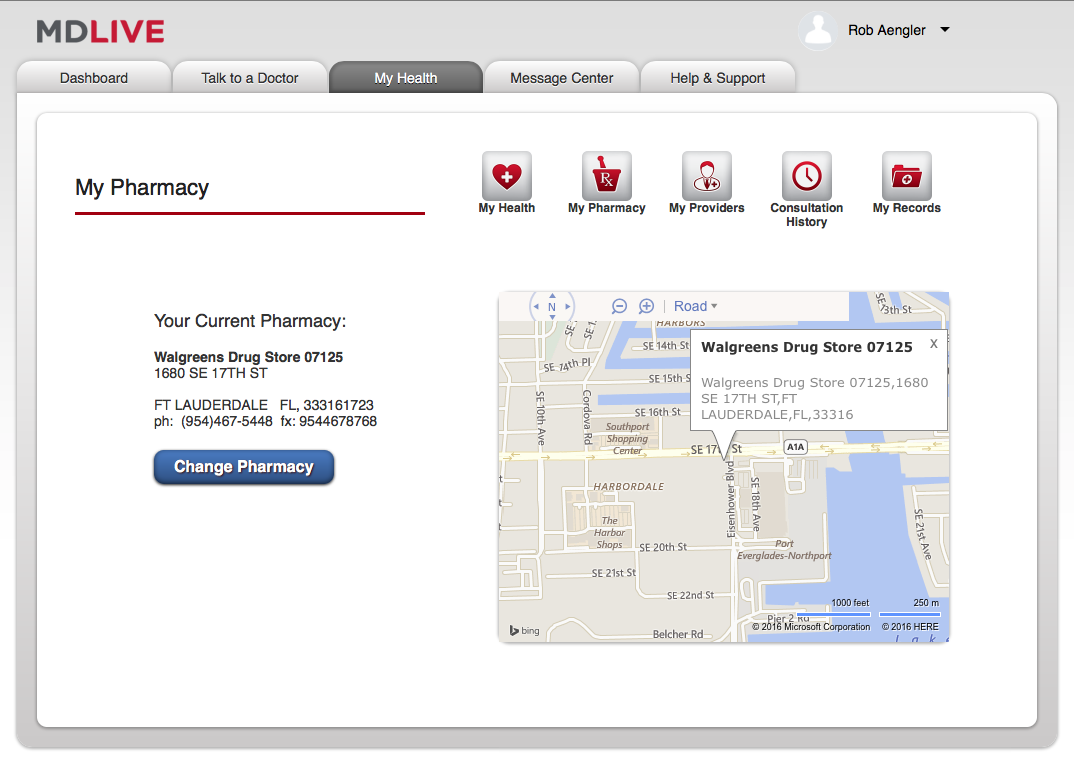Viewport: 1074px width, 764px height.
Task: Click the 'Eisenhower Blvd' map label
Action: [730, 500]
